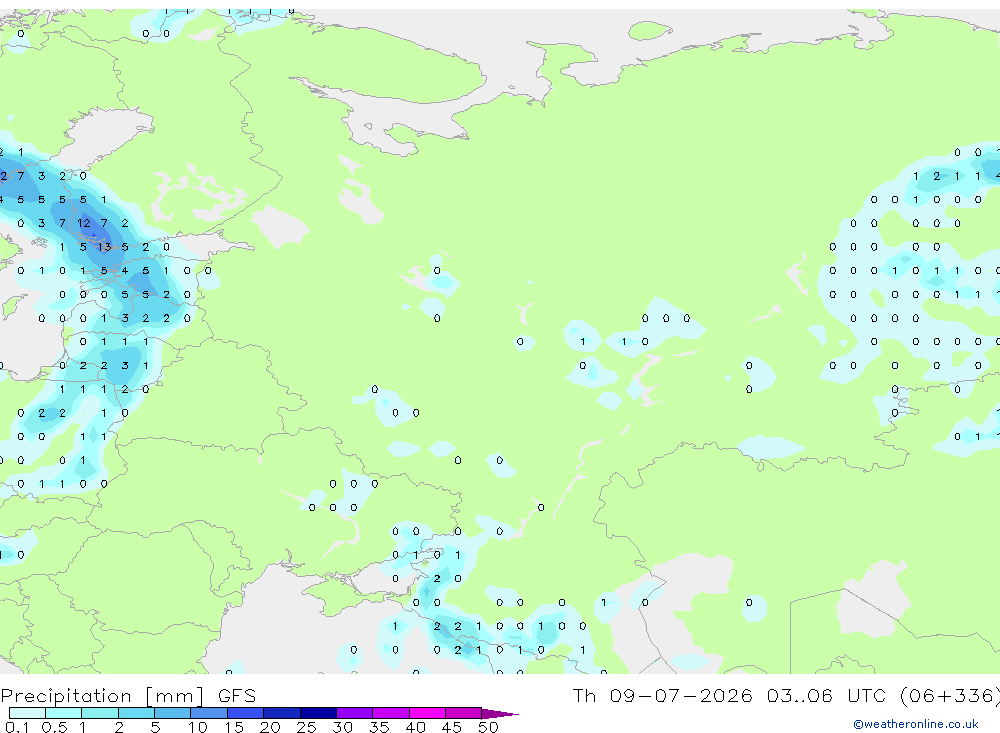Open the weatheronline.co.uk copyright link
This screenshot has width=1000, height=733.
point(916,724)
